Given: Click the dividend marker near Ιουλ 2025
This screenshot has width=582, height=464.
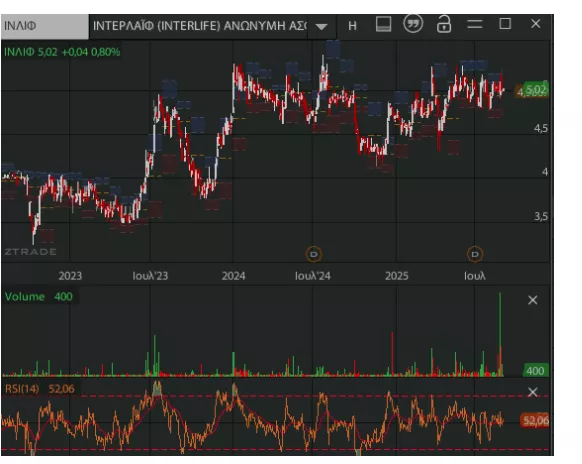Looking at the screenshot, I should [x=475, y=254].
